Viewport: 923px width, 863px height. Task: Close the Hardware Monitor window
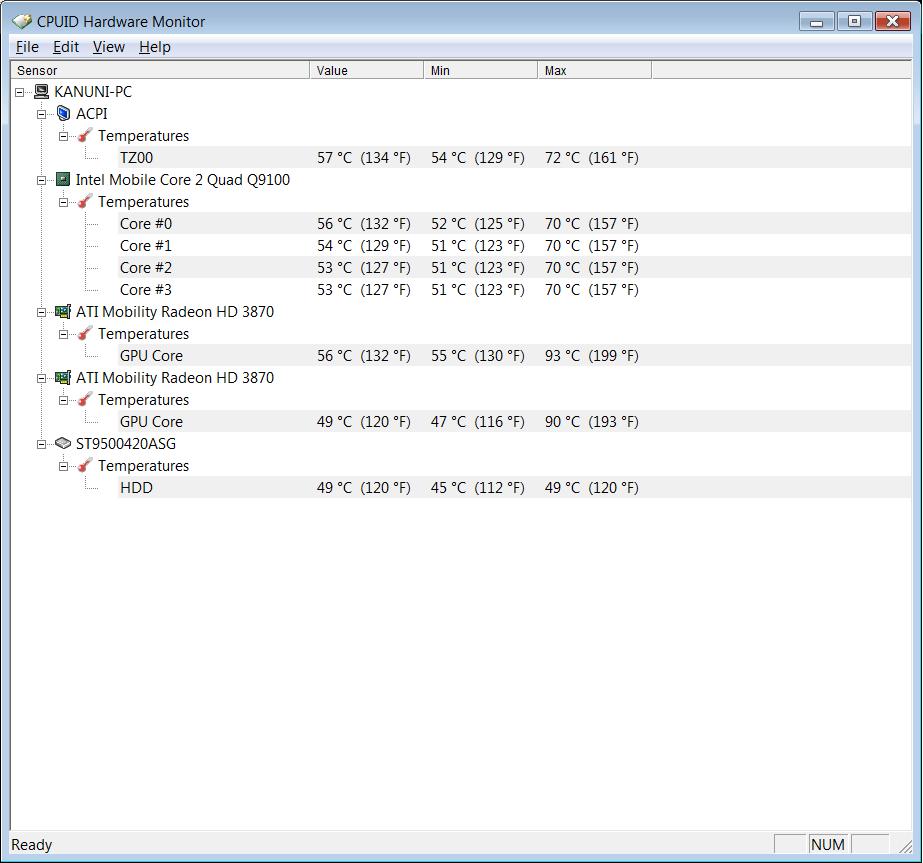(x=892, y=22)
